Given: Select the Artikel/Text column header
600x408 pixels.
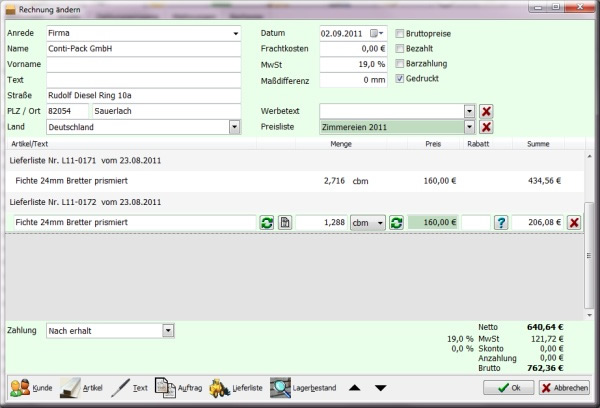Looking at the screenshot, I should pyautogui.click(x=29, y=144).
